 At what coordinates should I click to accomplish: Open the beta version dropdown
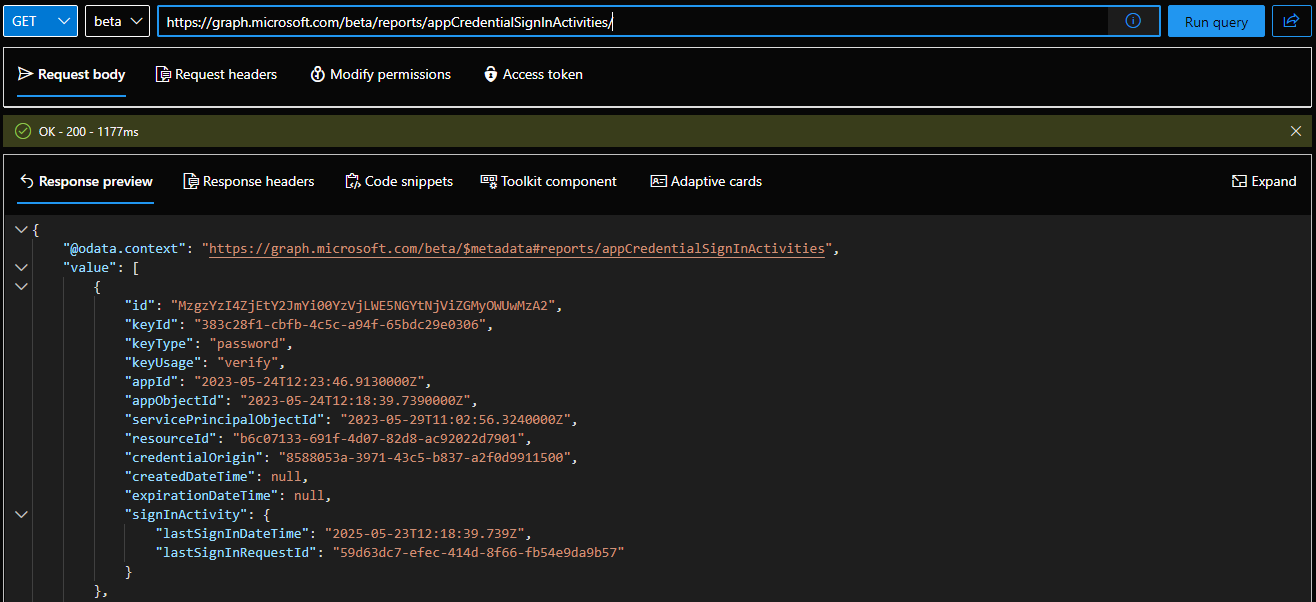(x=117, y=21)
